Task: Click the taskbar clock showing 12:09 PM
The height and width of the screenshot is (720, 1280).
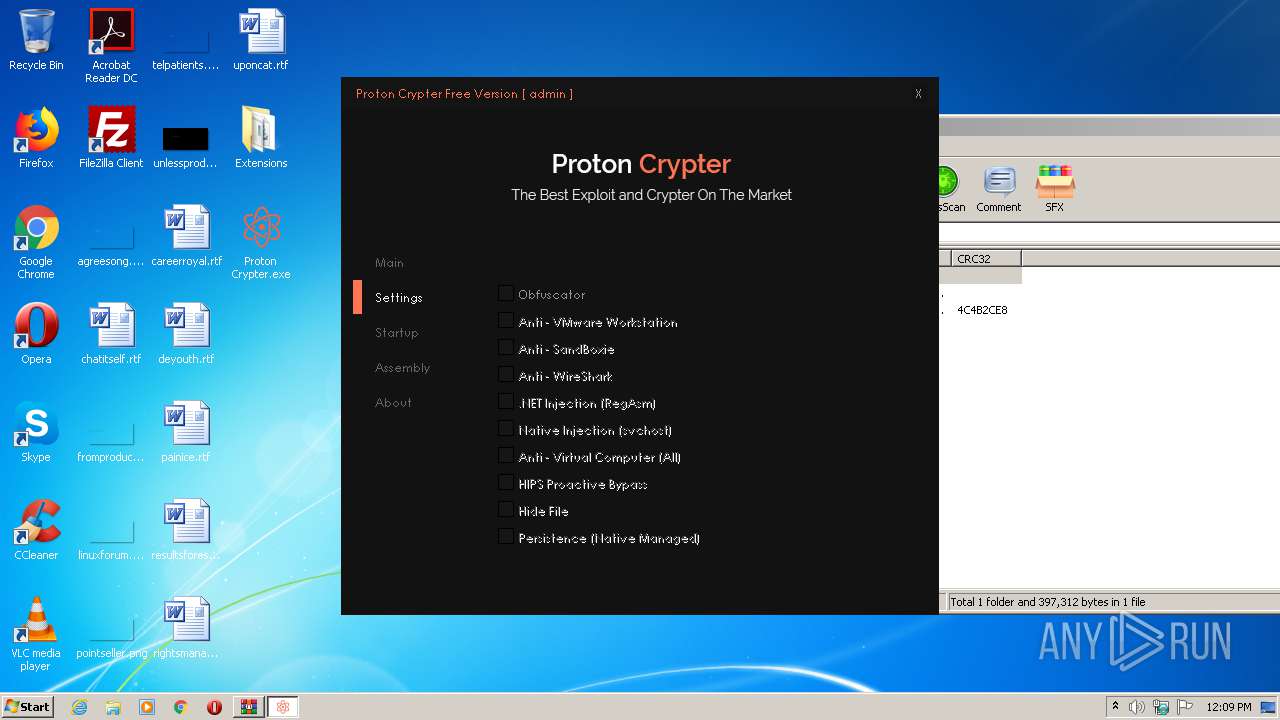Action: 1228,707
